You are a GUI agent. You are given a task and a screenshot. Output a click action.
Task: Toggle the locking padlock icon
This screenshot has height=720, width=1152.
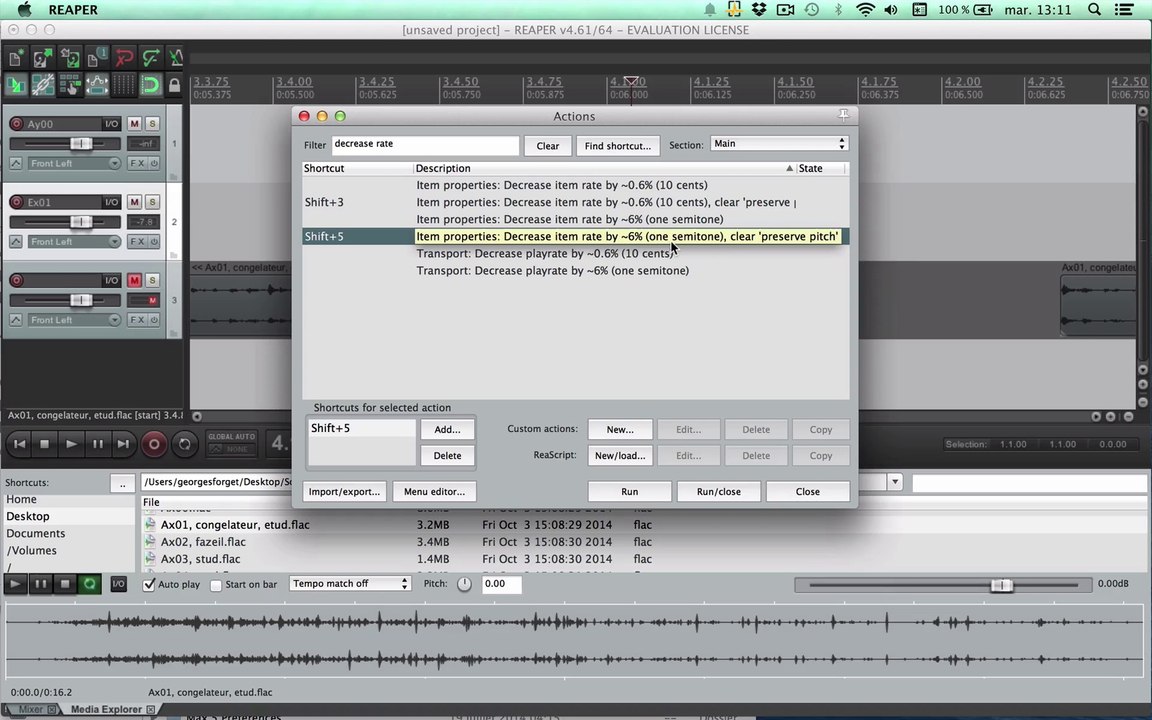pos(174,85)
